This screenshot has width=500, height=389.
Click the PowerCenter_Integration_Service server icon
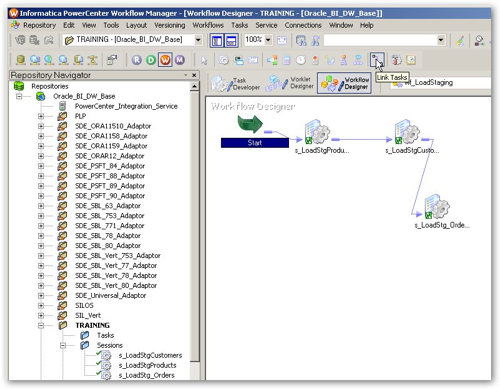(62, 106)
